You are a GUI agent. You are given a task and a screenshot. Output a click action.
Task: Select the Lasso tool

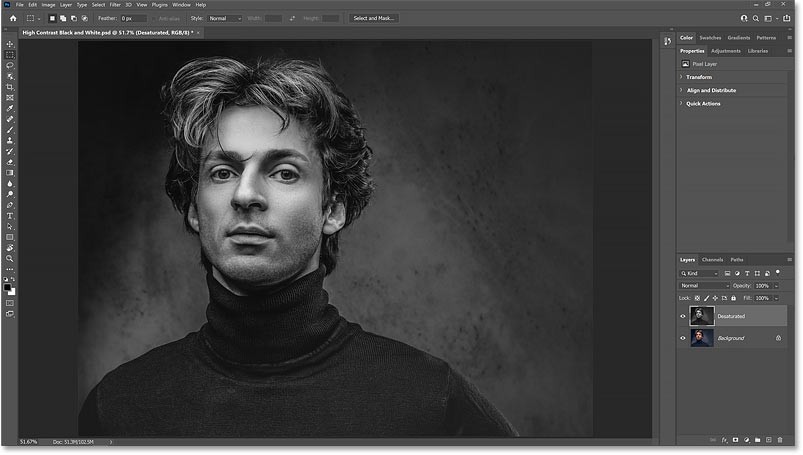click(x=10, y=66)
